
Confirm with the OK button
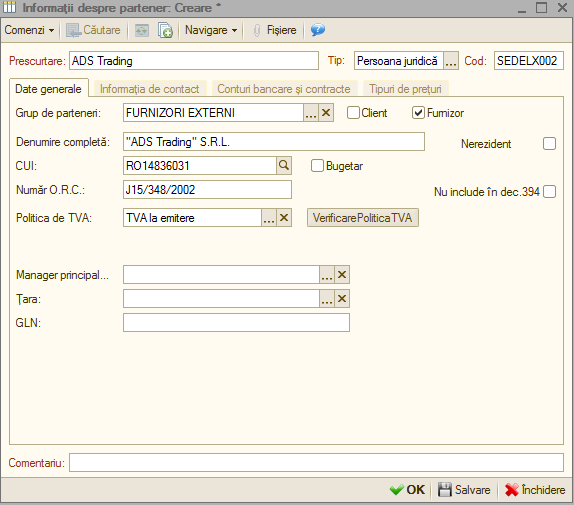pos(407,490)
